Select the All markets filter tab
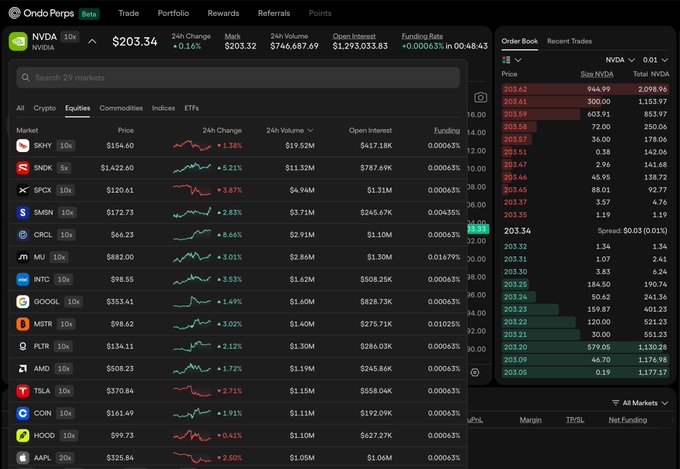 point(20,108)
